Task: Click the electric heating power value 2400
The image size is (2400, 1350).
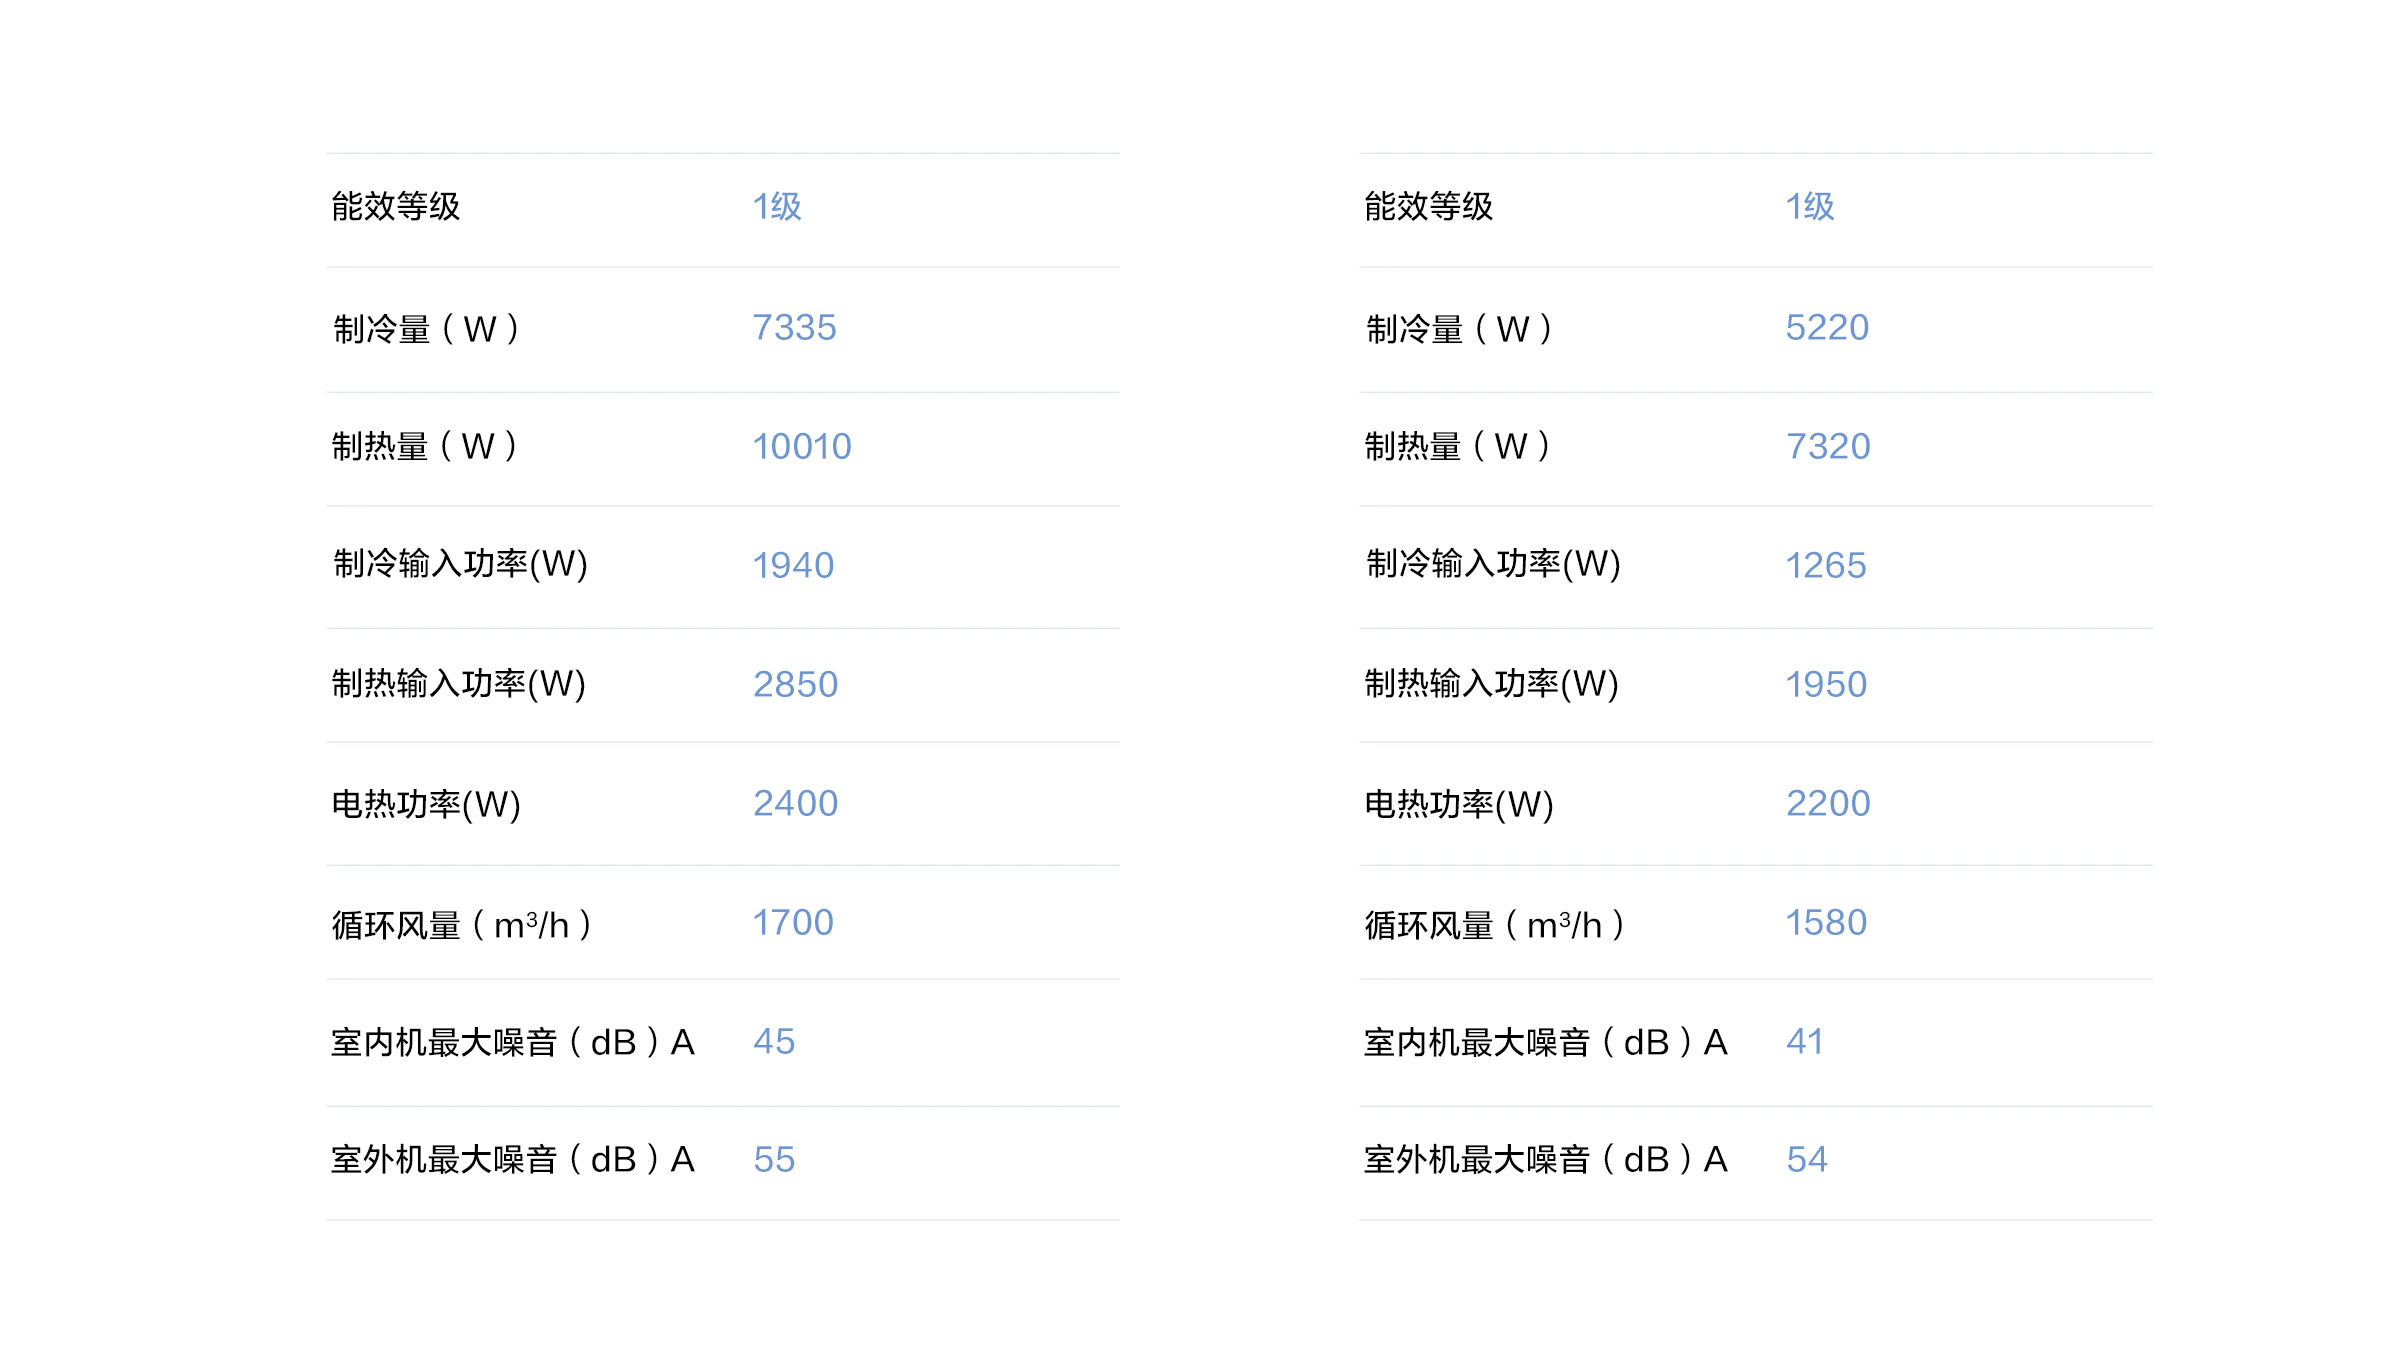Action: point(795,803)
